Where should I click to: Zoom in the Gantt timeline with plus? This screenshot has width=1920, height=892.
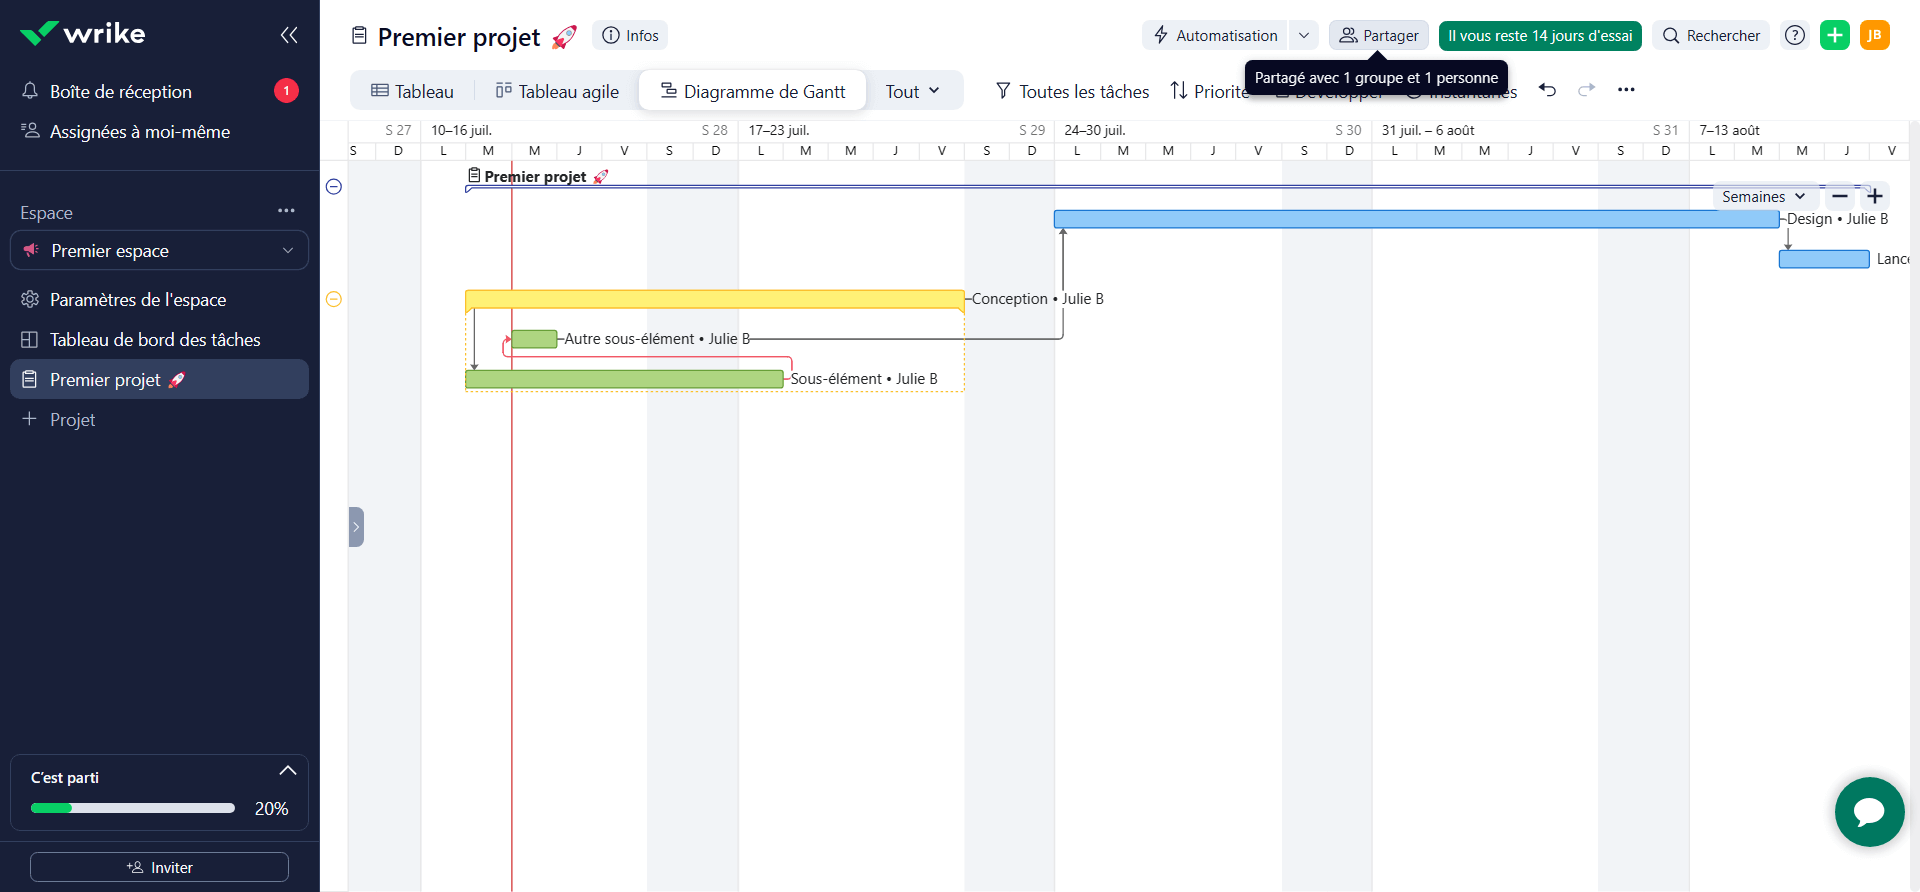[1875, 197]
